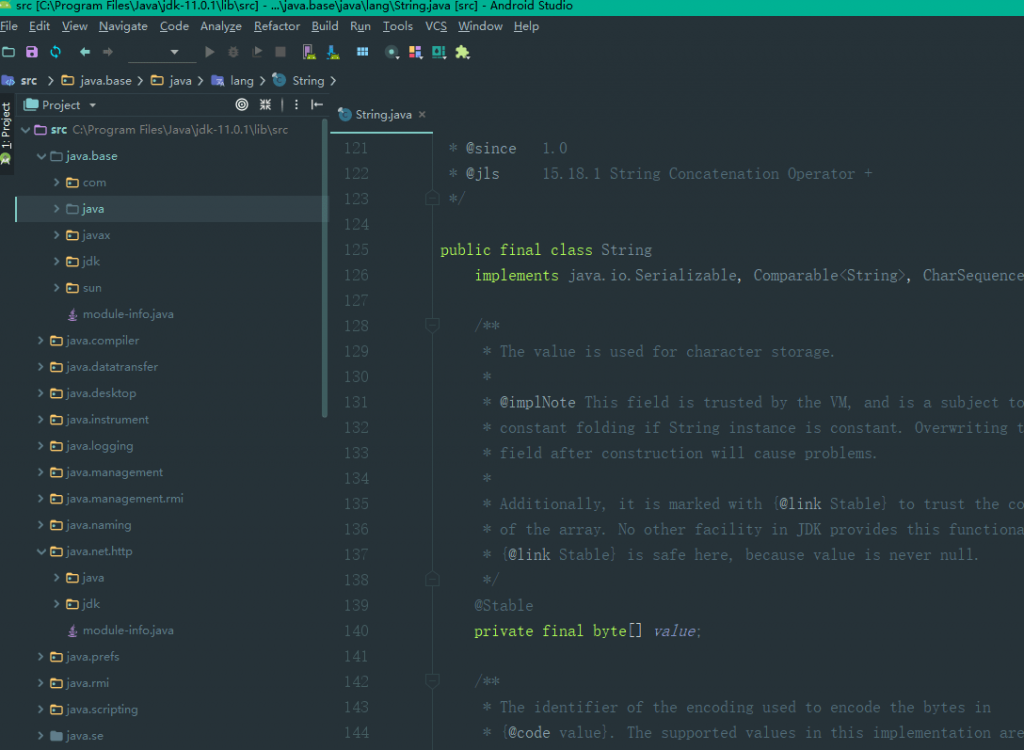Click the green puzzle piece icon
This screenshot has height=750, width=1024.
click(462, 52)
